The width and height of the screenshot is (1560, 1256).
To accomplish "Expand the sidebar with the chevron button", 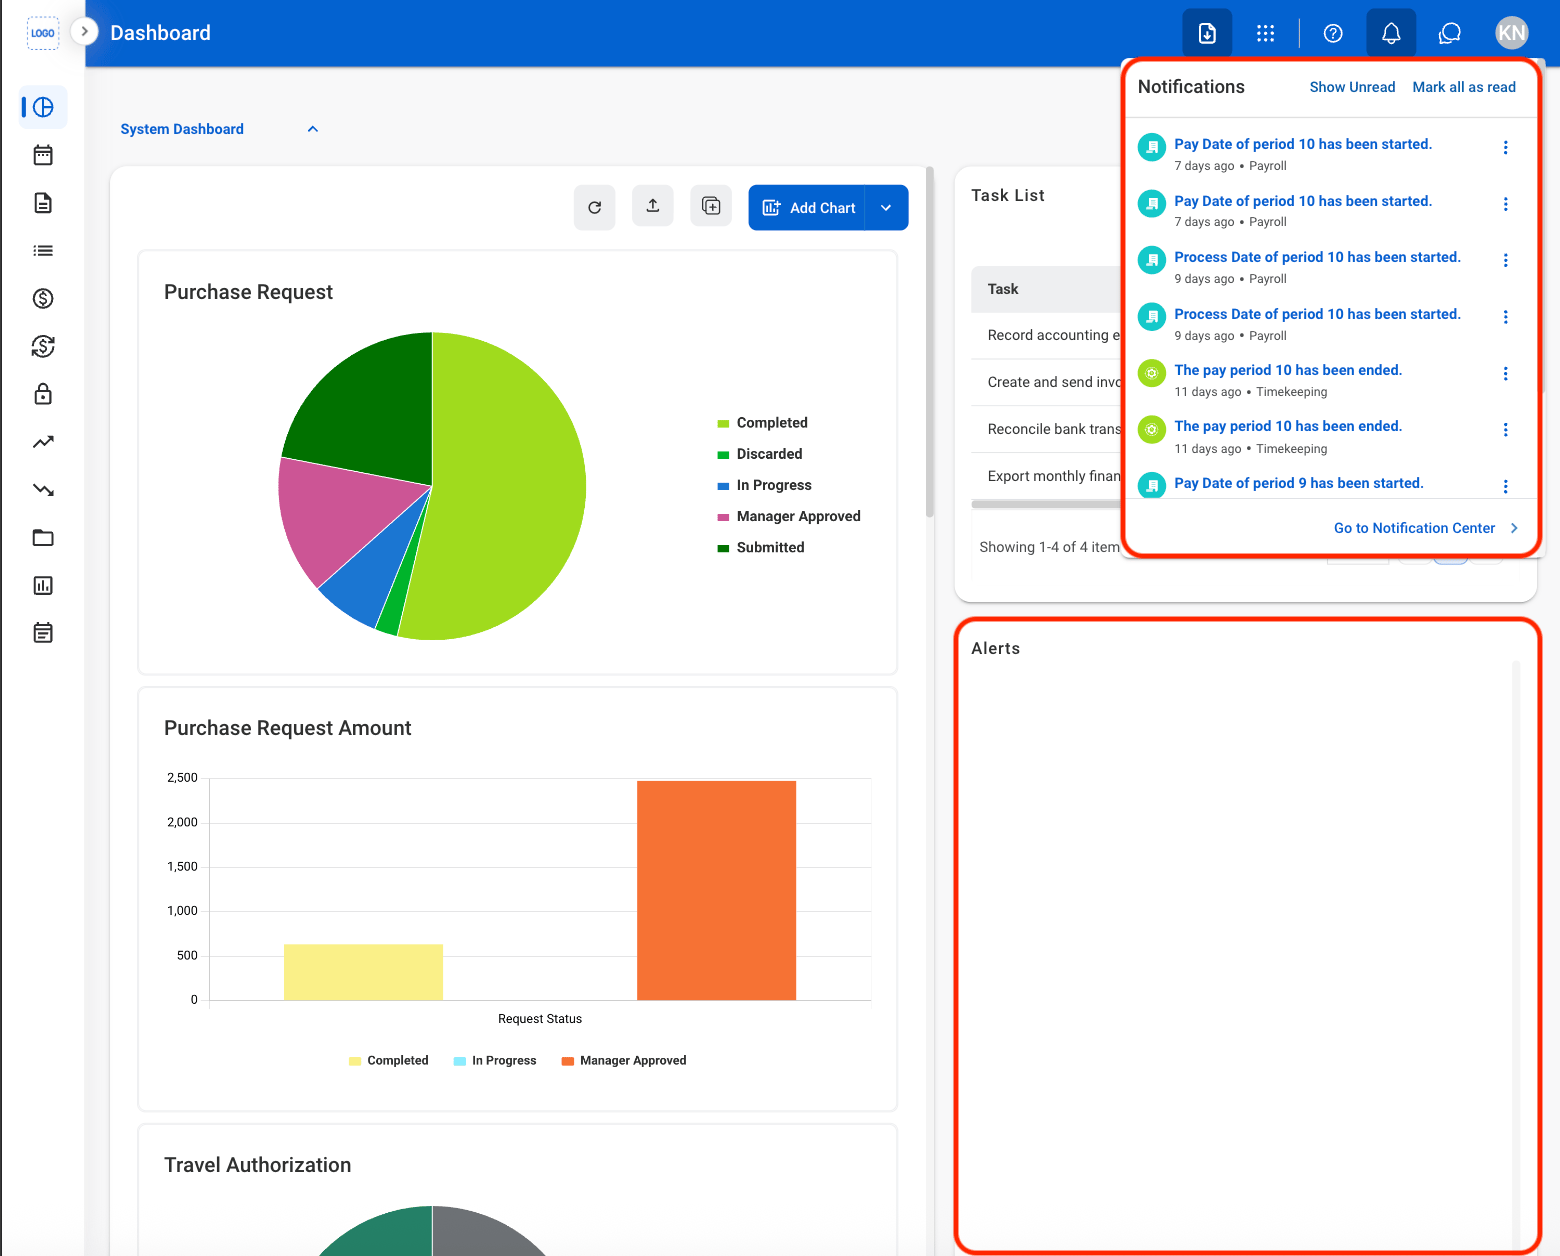I will click(x=85, y=32).
